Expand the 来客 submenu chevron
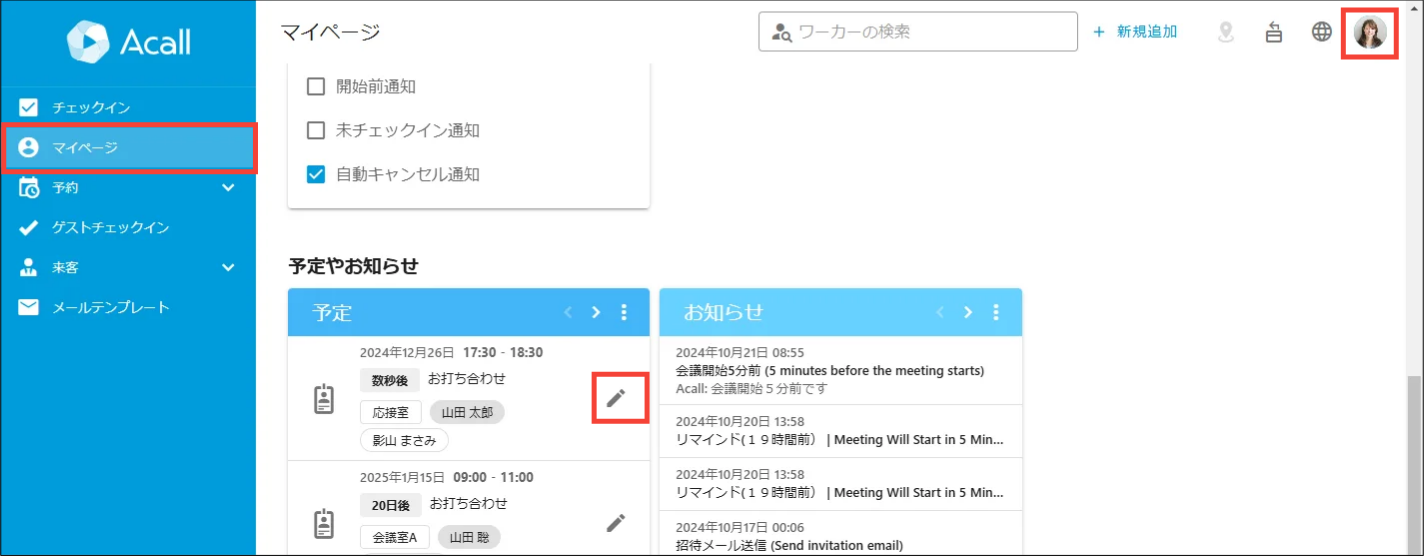This screenshot has width=1424, height=556. [x=228, y=267]
